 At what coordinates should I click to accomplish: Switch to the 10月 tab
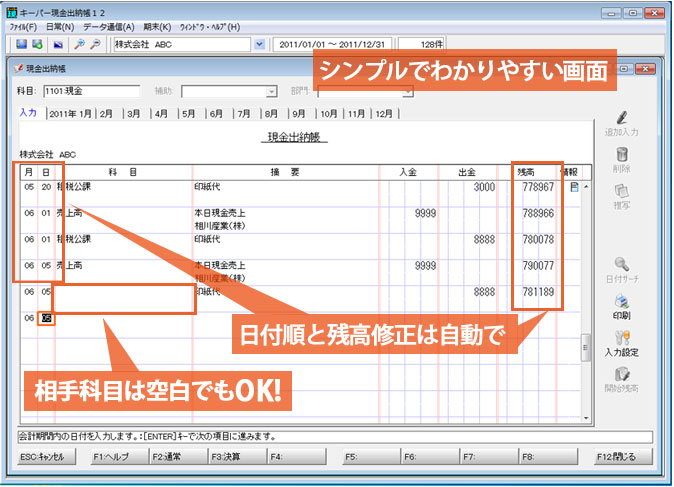click(x=329, y=114)
